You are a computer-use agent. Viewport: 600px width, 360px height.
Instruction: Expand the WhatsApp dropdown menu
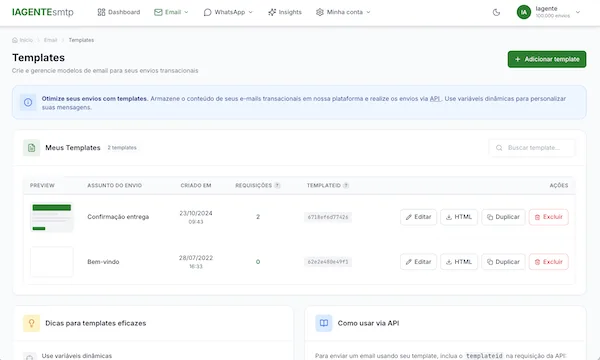click(x=228, y=12)
